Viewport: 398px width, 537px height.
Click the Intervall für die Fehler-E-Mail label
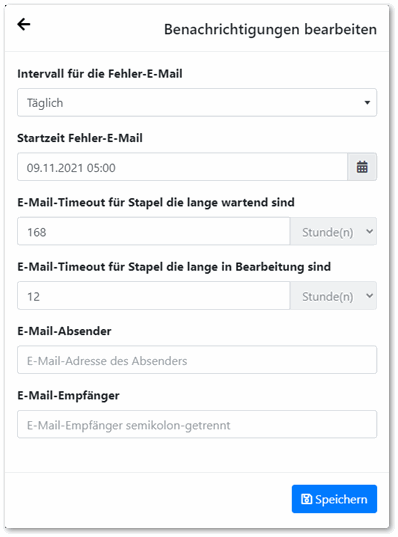(x=100, y=74)
